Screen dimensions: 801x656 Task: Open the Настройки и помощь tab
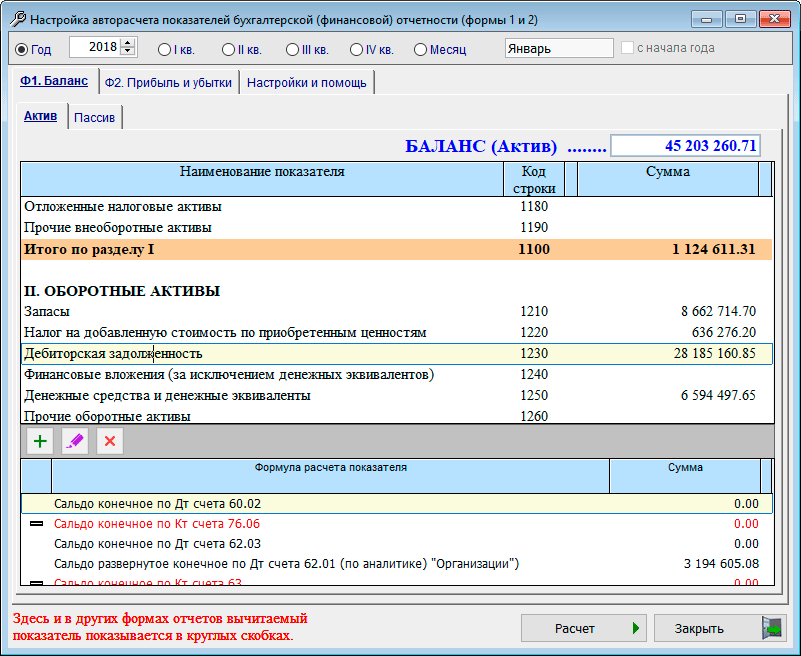(307, 83)
